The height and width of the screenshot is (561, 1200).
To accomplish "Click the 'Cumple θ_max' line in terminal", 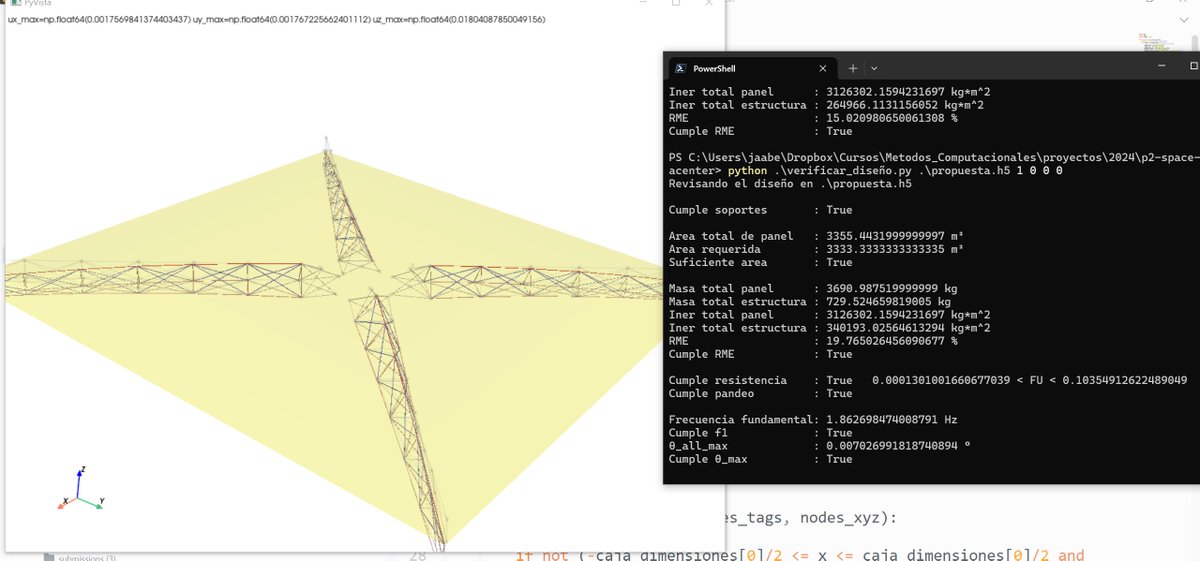I will pos(760,459).
